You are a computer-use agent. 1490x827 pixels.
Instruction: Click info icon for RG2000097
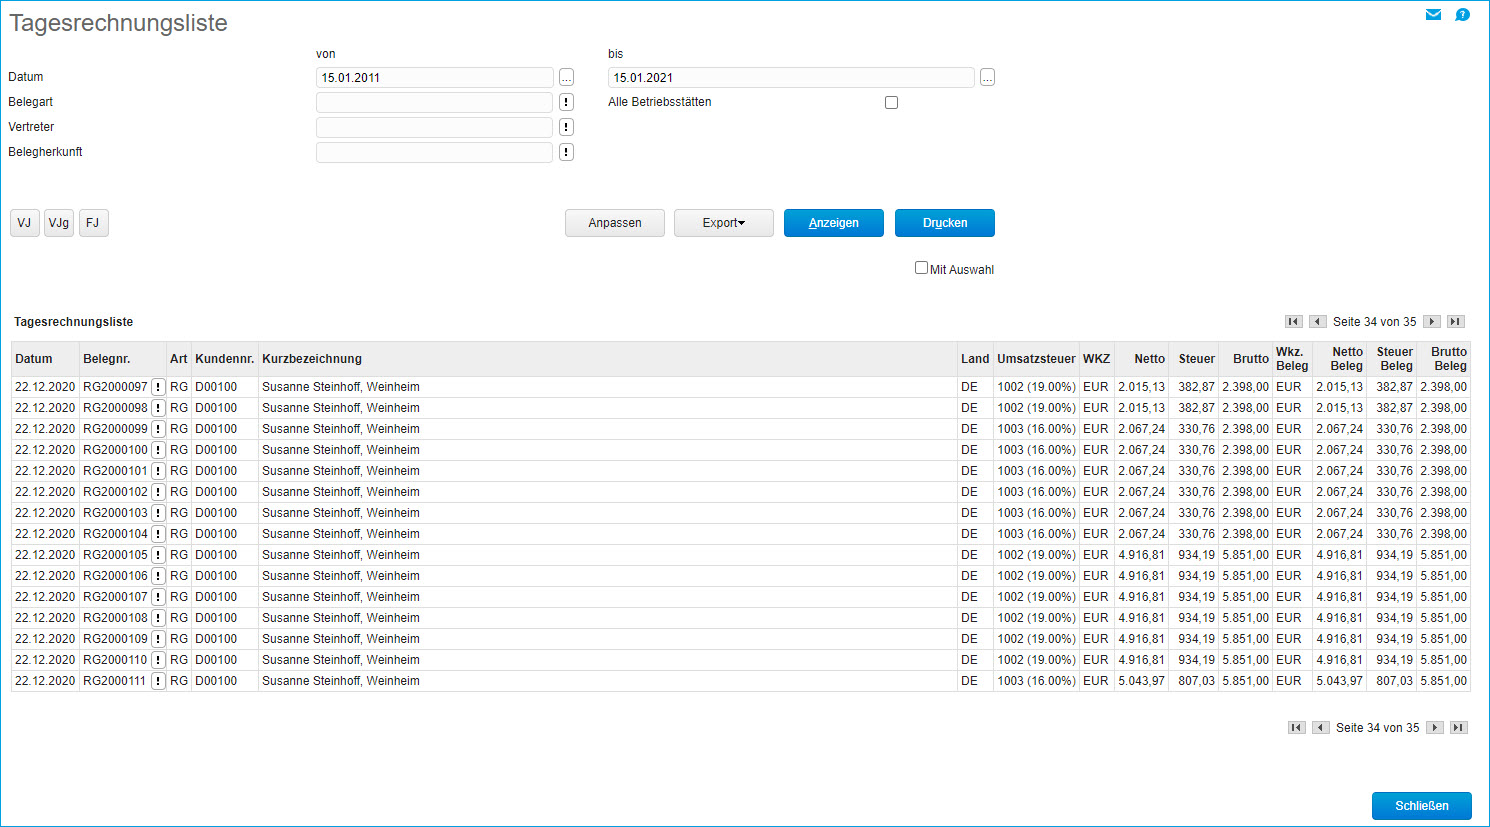158,387
